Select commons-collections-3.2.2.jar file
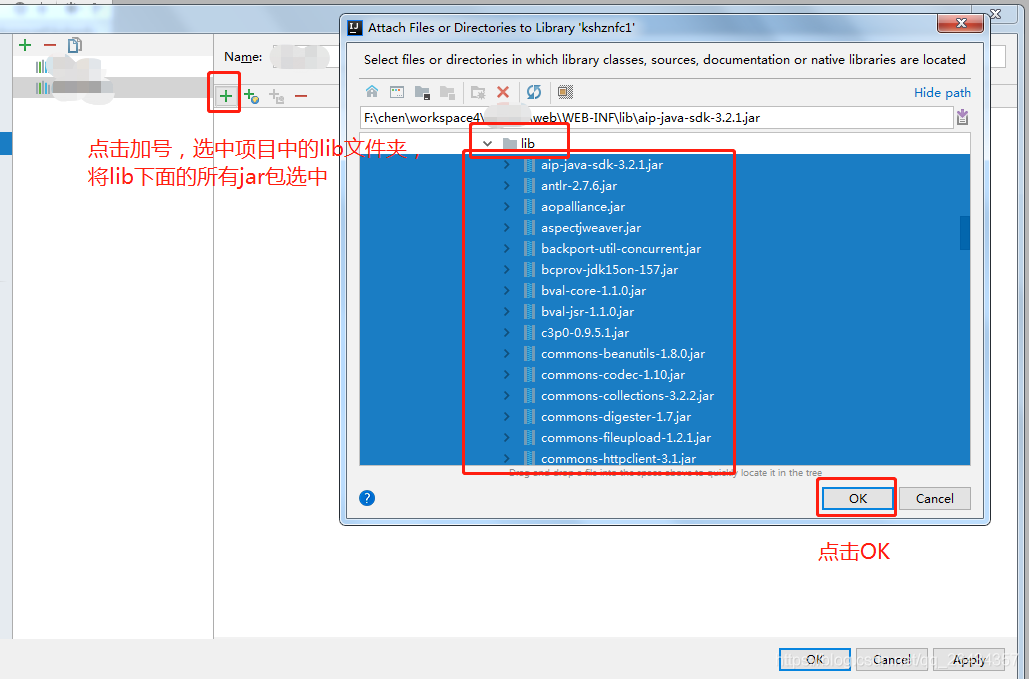Screen dimensions: 1029x679 (x=627, y=396)
